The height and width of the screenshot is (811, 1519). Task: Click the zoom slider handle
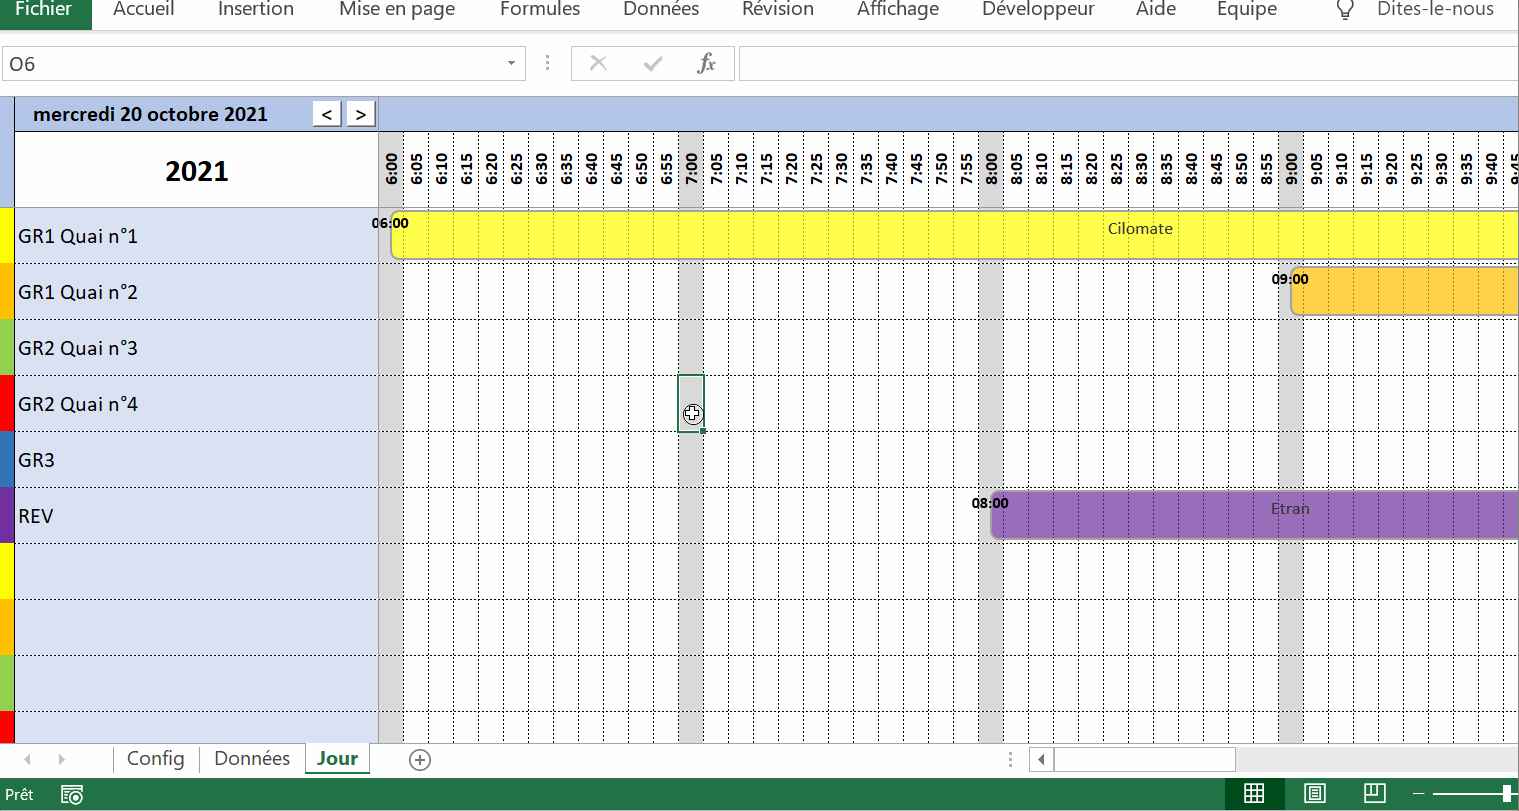[1507, 794]
